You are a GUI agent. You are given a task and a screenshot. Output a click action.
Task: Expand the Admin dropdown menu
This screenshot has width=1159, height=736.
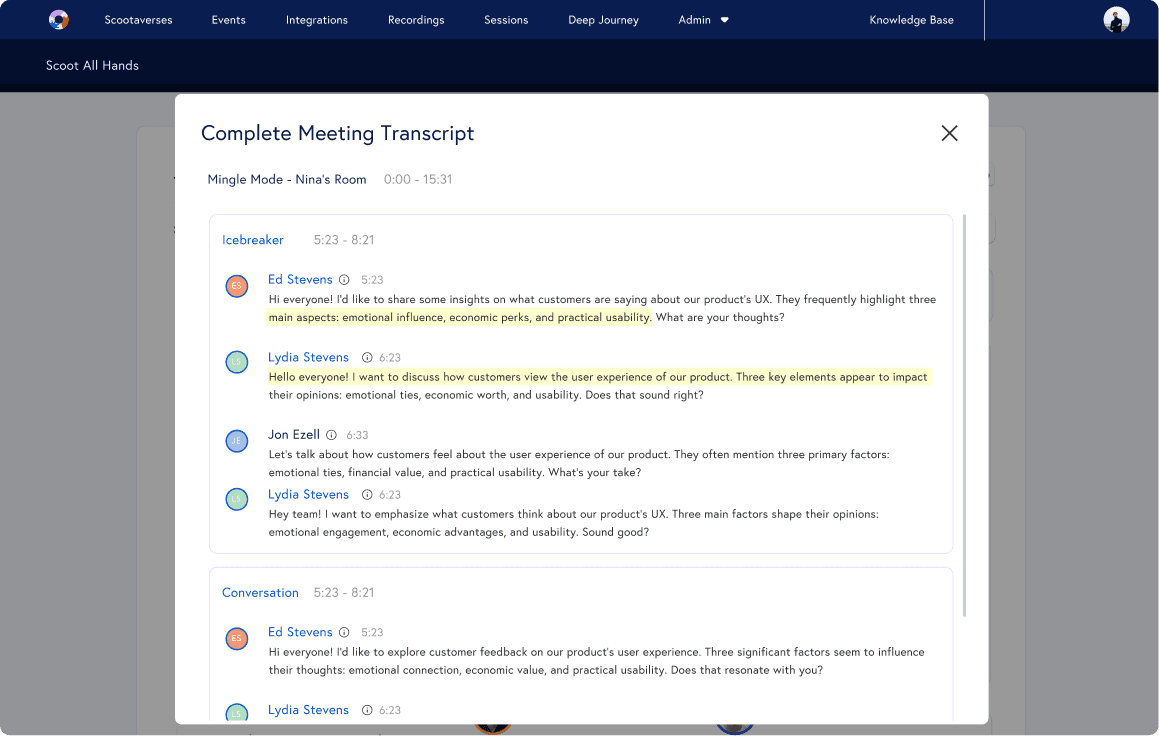coord(703,20)
